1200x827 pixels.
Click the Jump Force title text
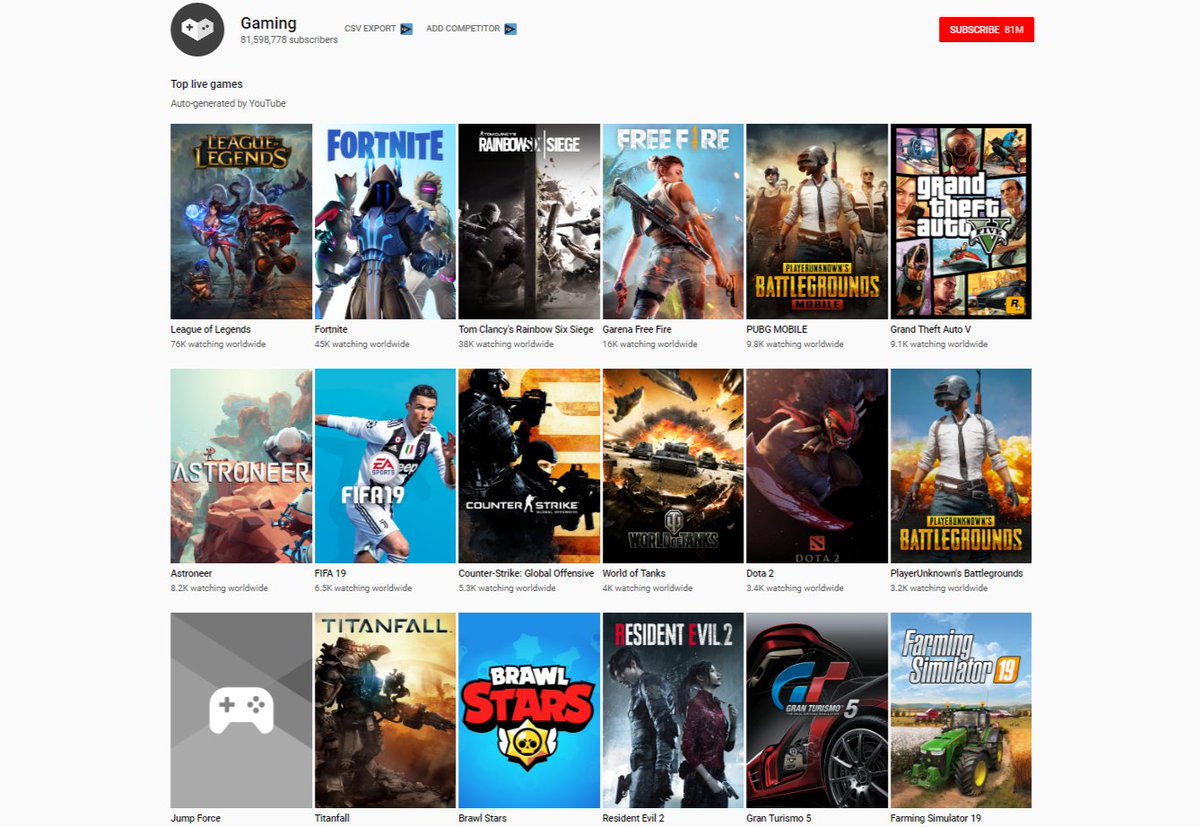[x=196, y=818]
